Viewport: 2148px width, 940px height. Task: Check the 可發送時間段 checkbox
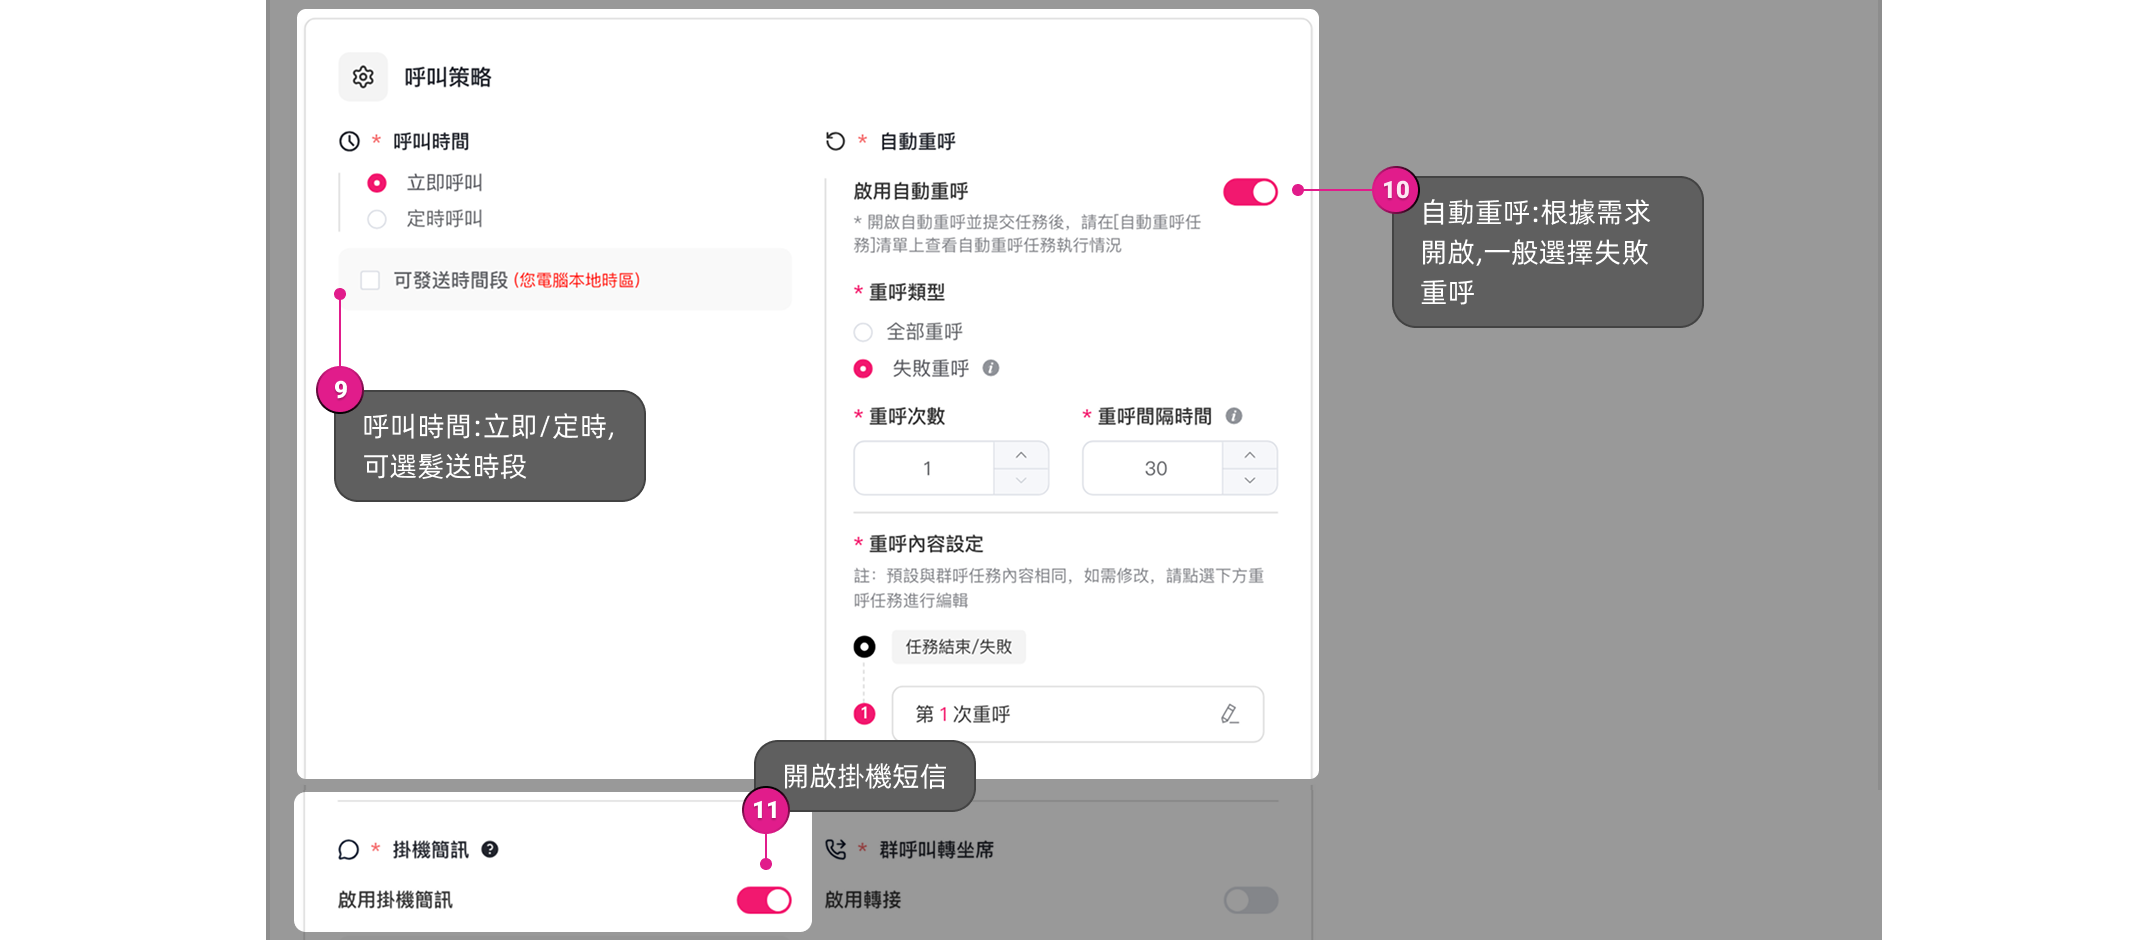click(x=370, y=280)
